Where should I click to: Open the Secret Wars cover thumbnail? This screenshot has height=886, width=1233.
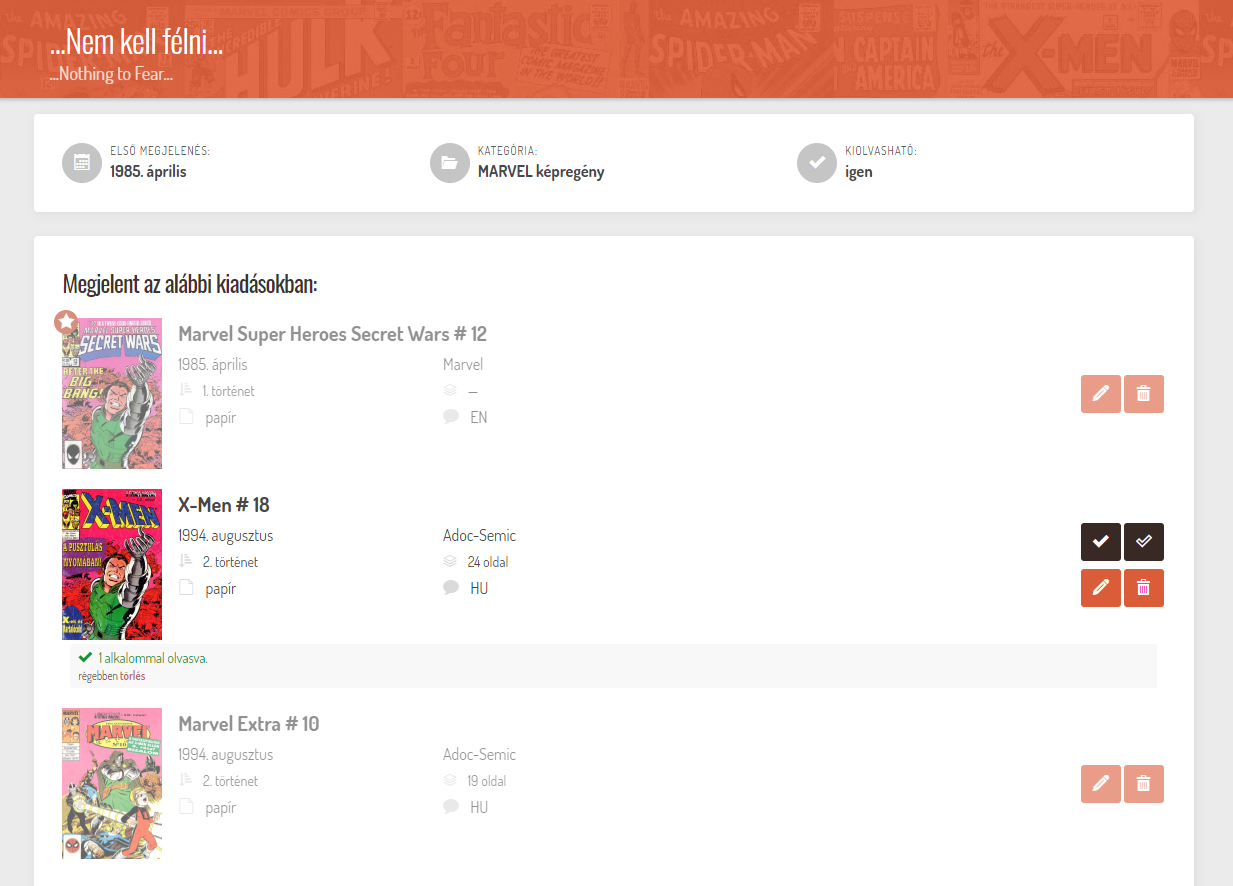click(112, 394)
